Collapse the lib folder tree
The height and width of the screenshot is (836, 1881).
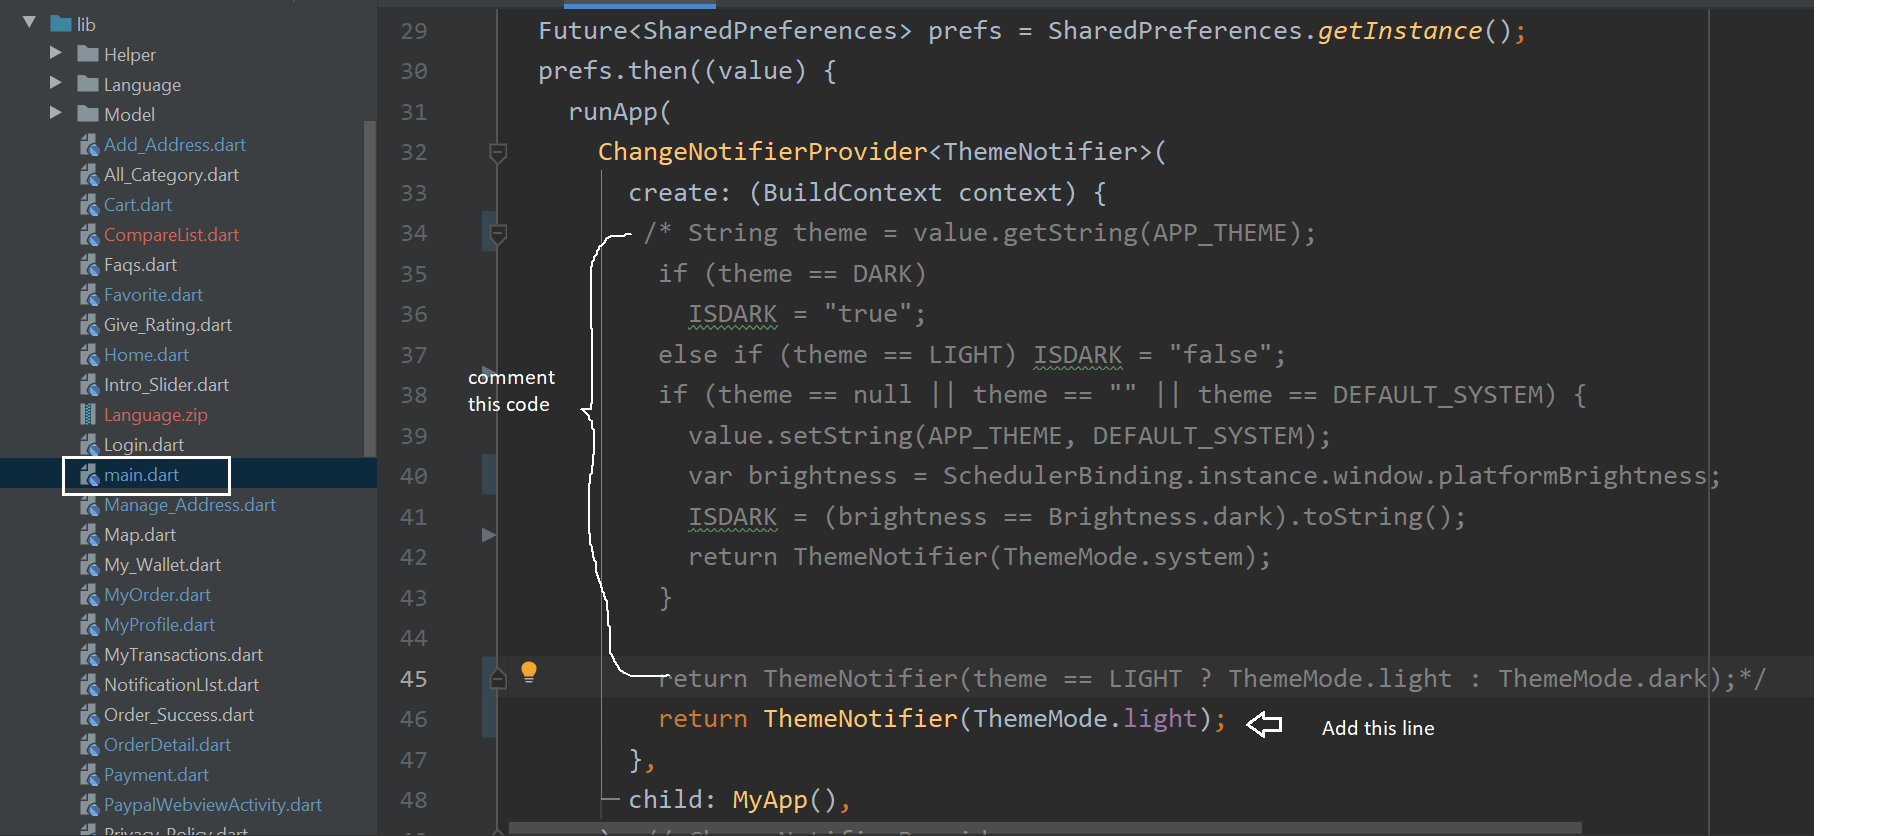coord(29,22)
